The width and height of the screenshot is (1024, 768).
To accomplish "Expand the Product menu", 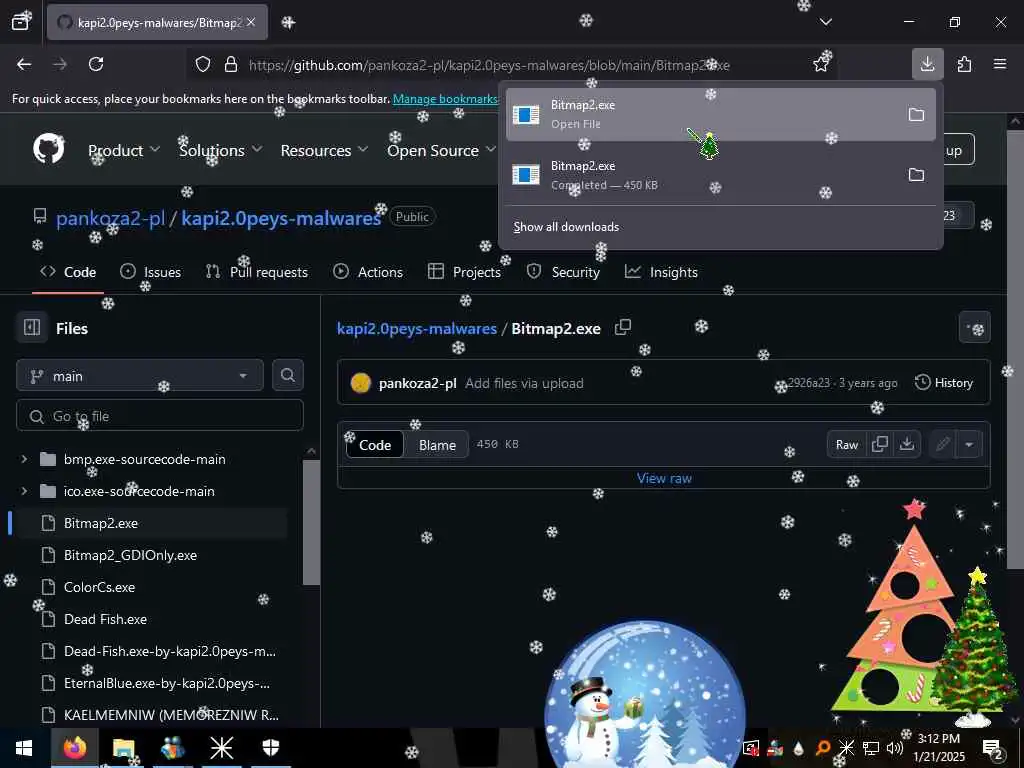I will tap(123, 150).
